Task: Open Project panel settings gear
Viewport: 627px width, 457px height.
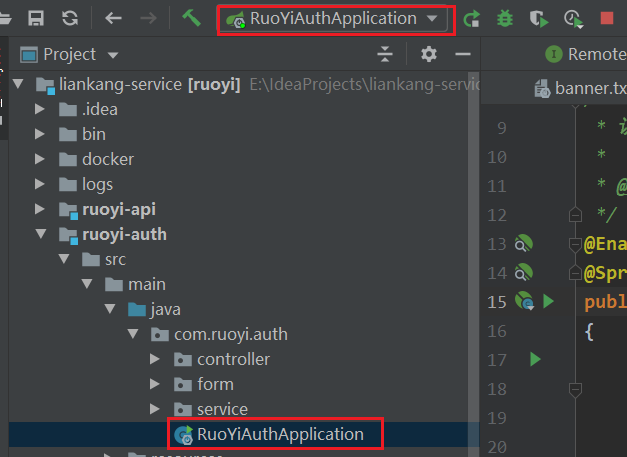Action: tap(429, 54)
